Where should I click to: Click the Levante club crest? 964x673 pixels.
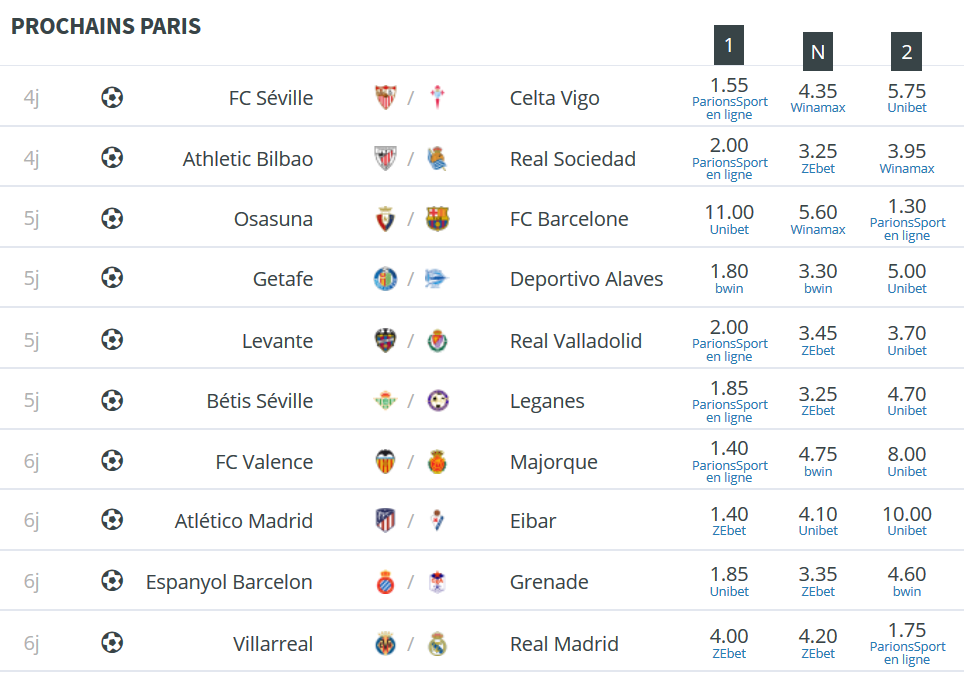tap(385, 340)
